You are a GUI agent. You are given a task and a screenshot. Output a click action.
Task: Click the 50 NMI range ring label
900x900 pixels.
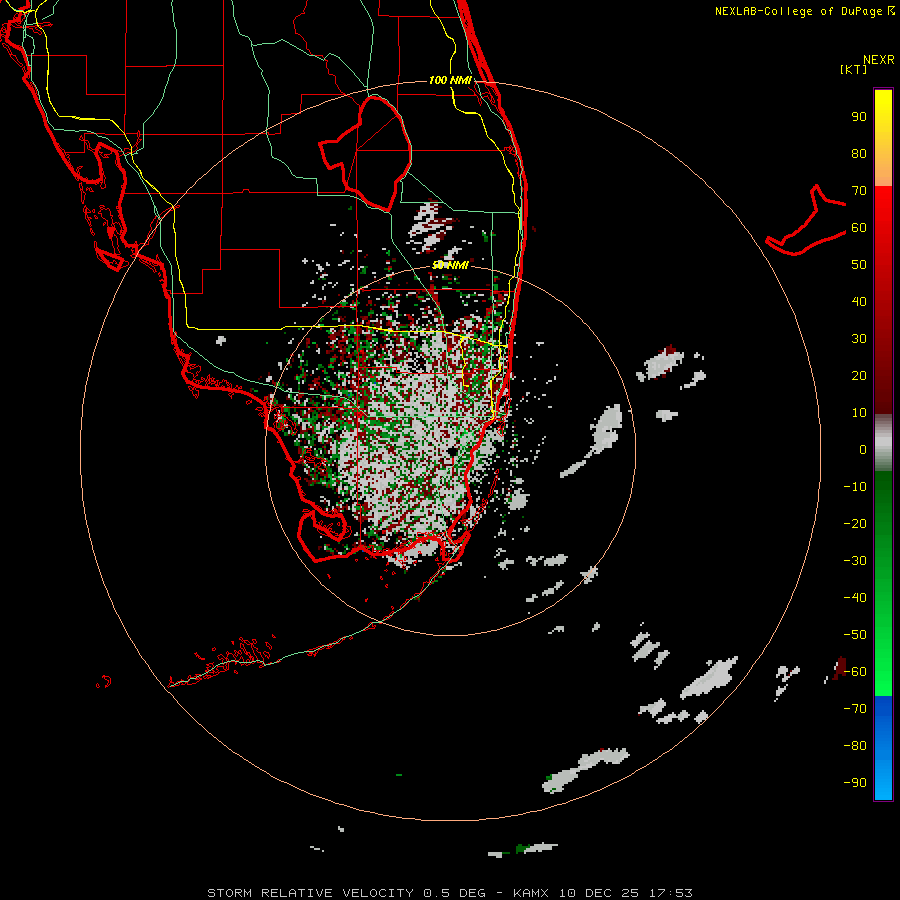point(450,265)
